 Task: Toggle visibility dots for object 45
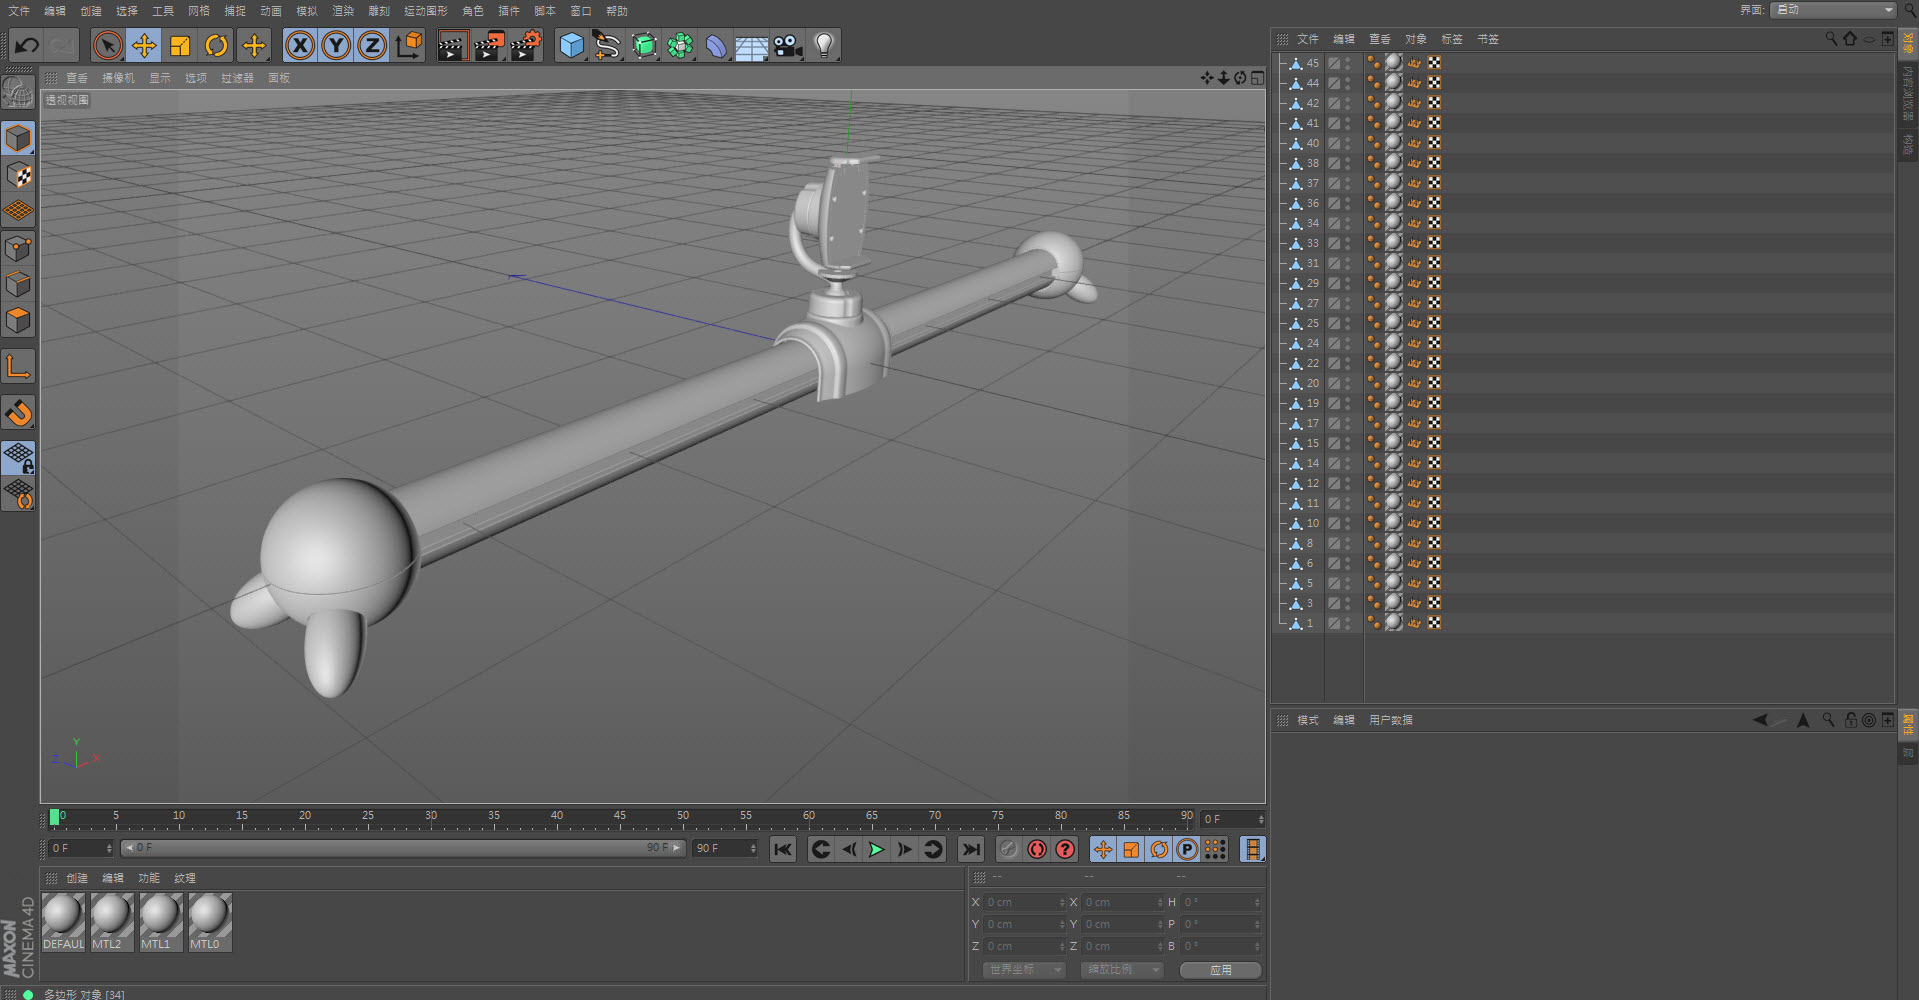pyautogui.click(x=1348, y=63)
